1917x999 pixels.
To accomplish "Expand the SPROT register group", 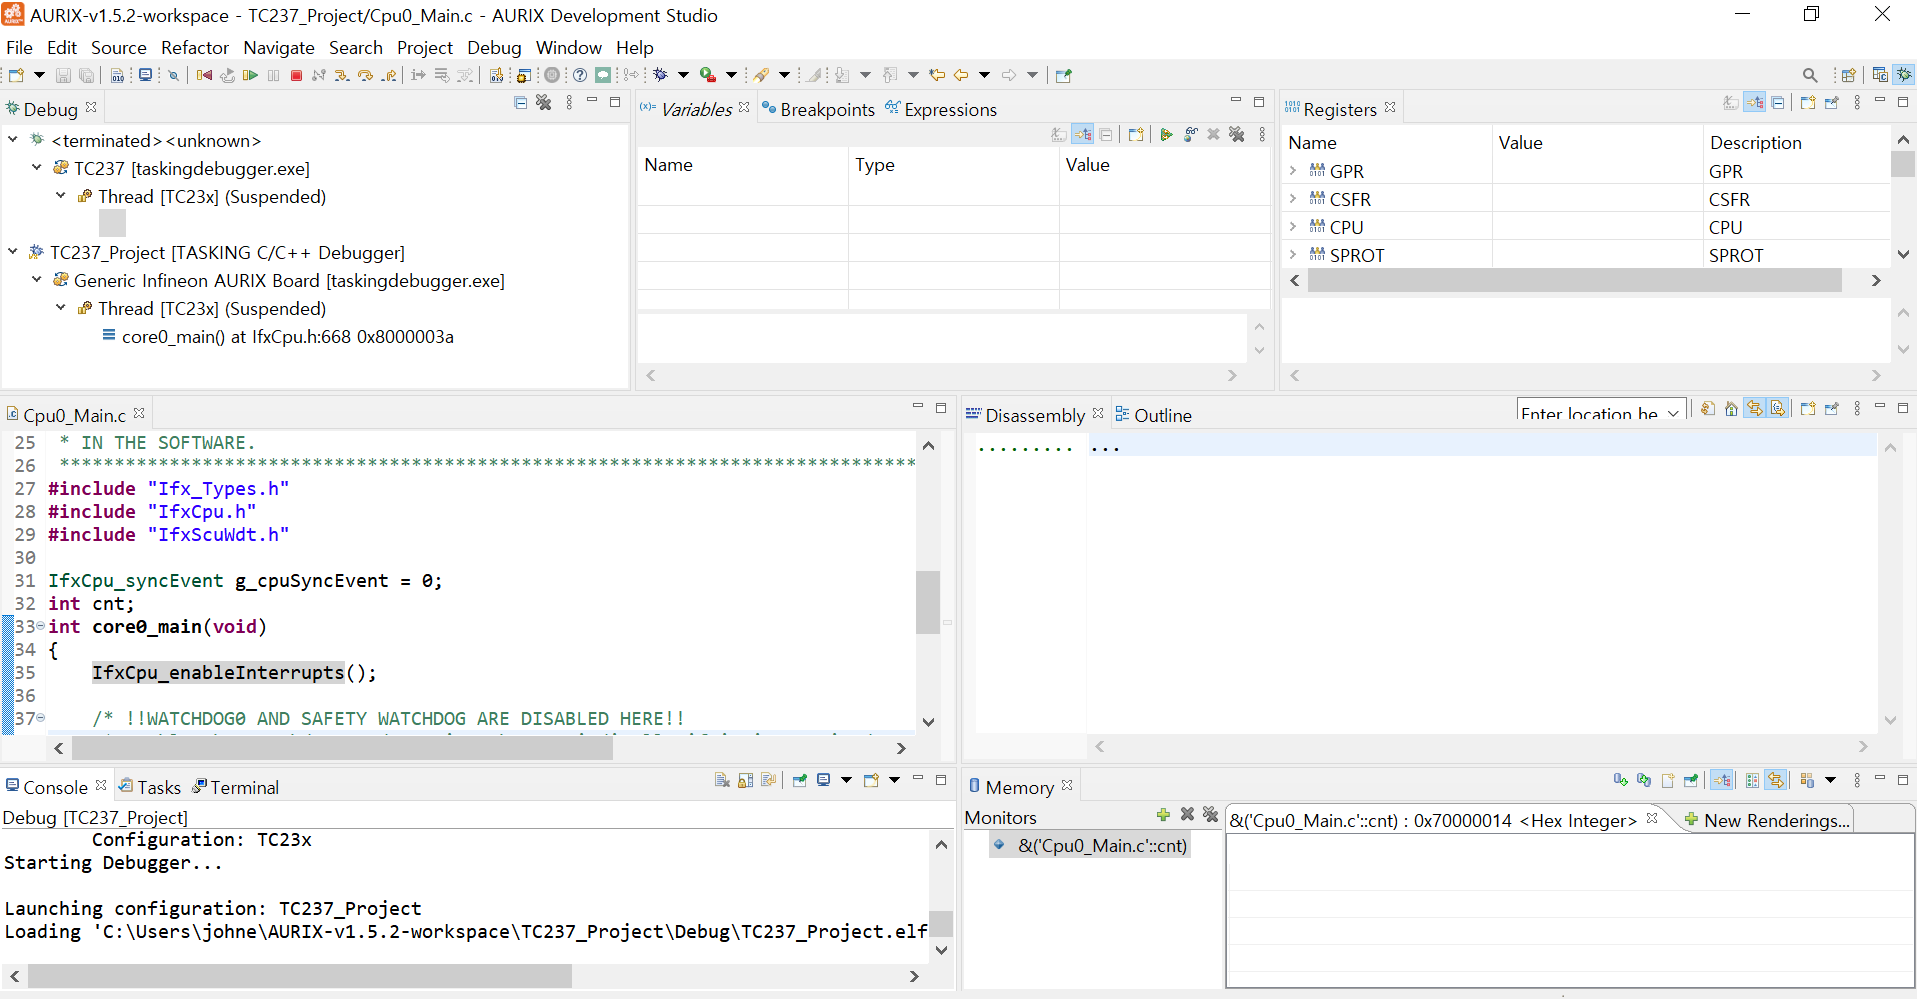I will click(x=1293, y=255).
